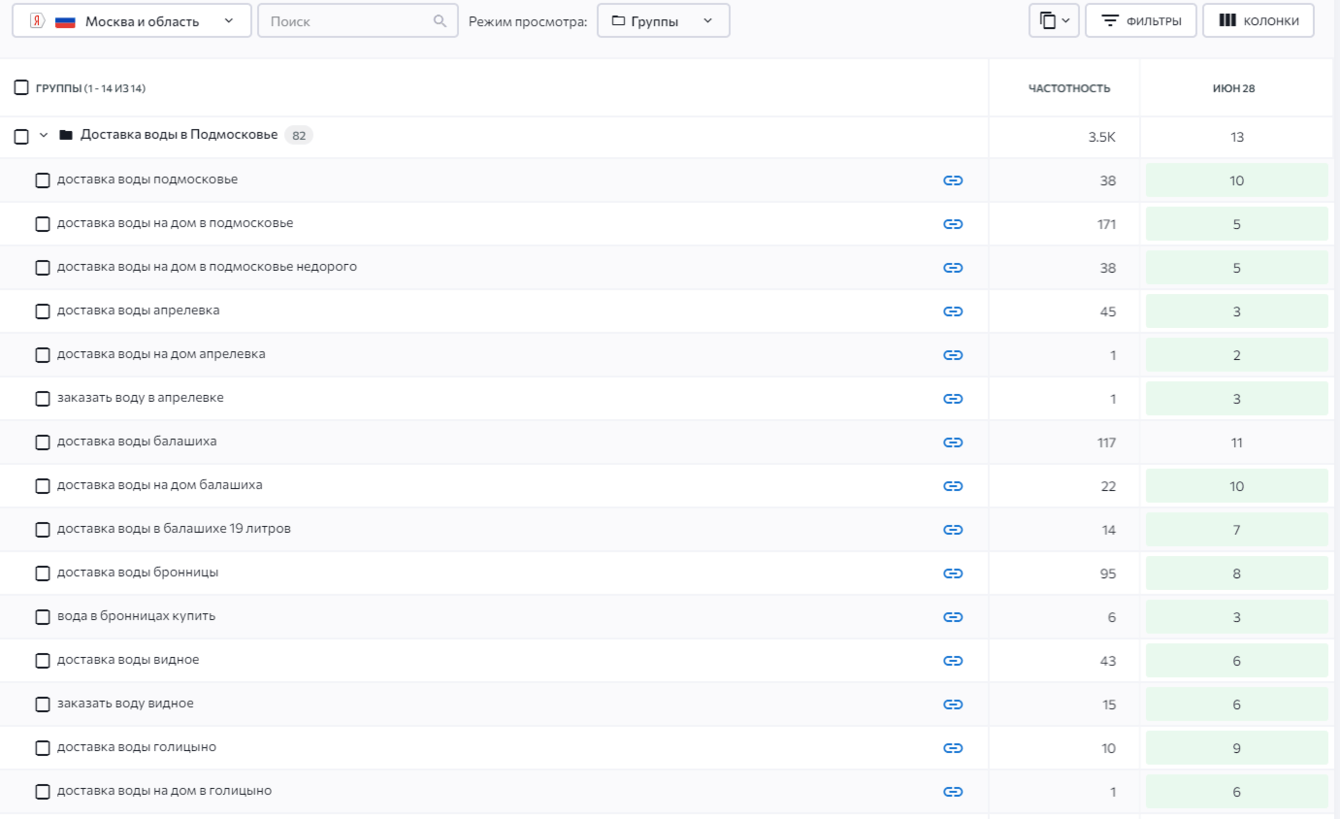This screenshot has height=819, width=1340.
Task: Open the 'Москва и область' region dropdown
Action: click(x=131, y=21)
